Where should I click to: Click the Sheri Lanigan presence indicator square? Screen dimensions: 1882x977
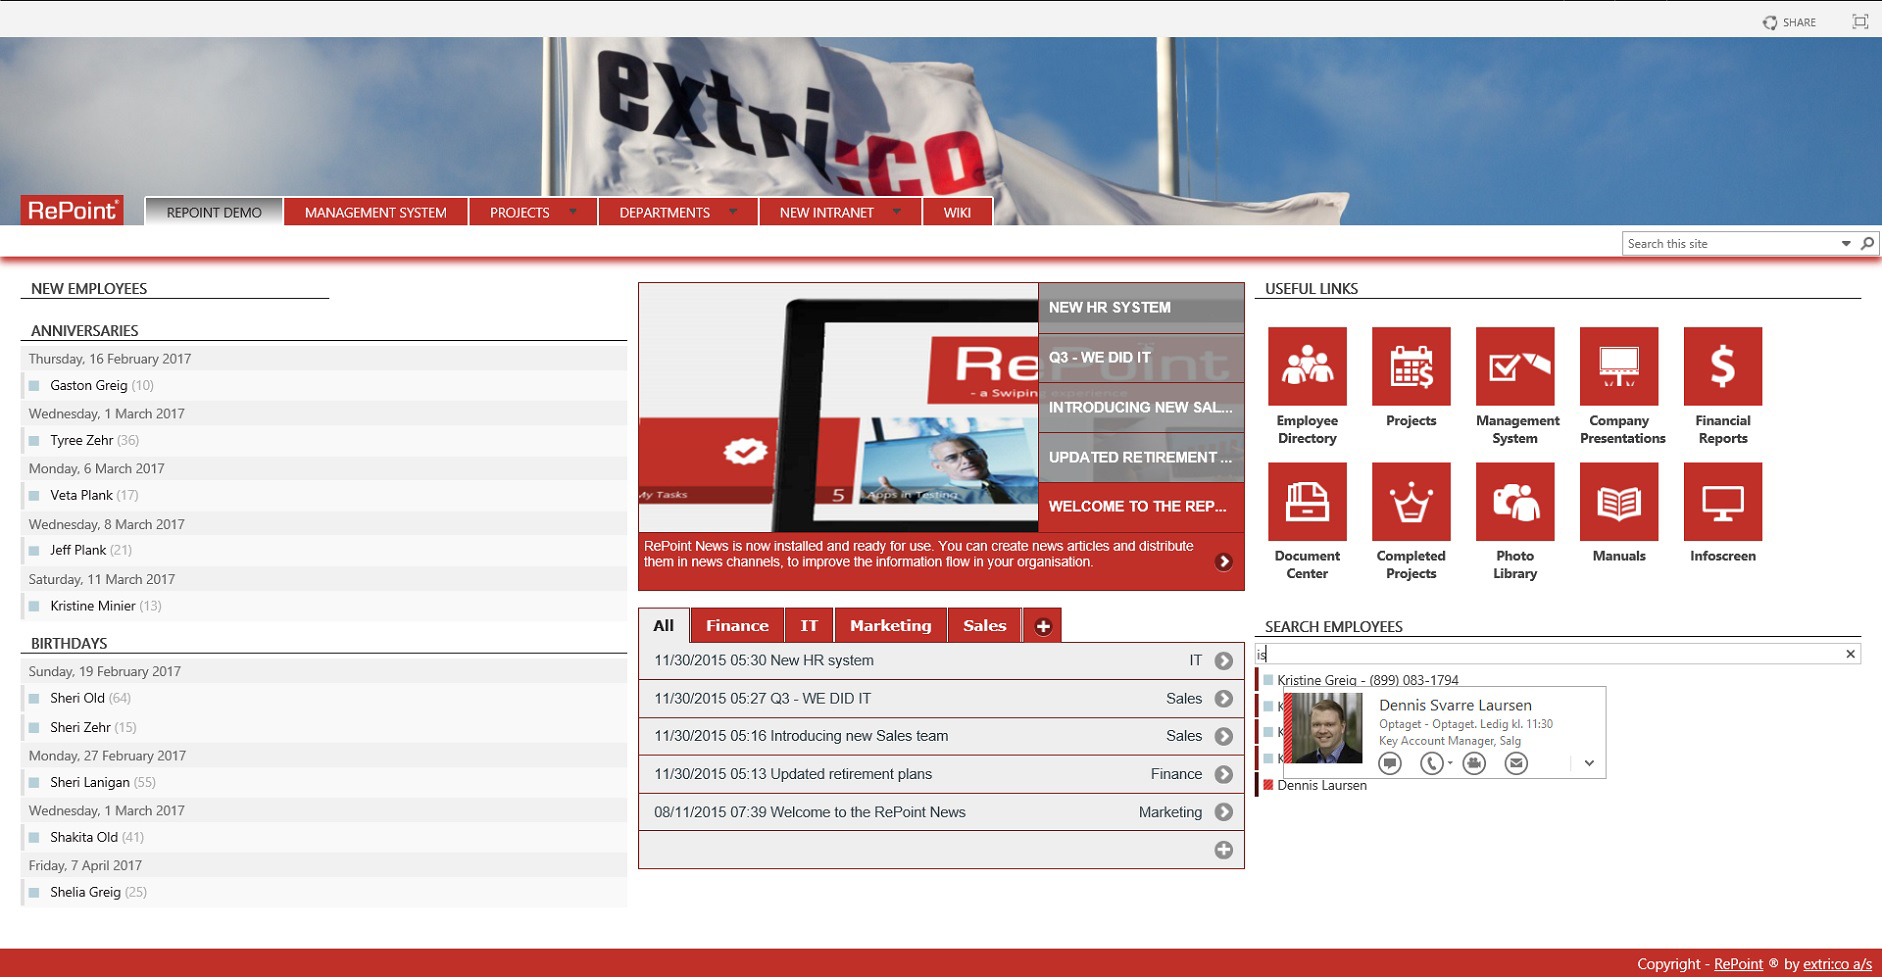[34, 783]
